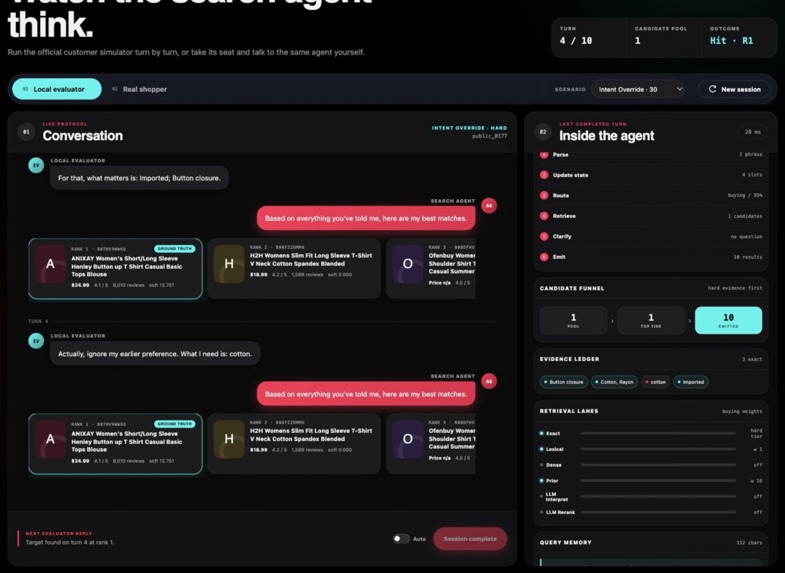This screenshot has height=573, width=785.
Task: Click the Ground Truth badge on the card below Turn 4
Action: click(x=175, y=424)
